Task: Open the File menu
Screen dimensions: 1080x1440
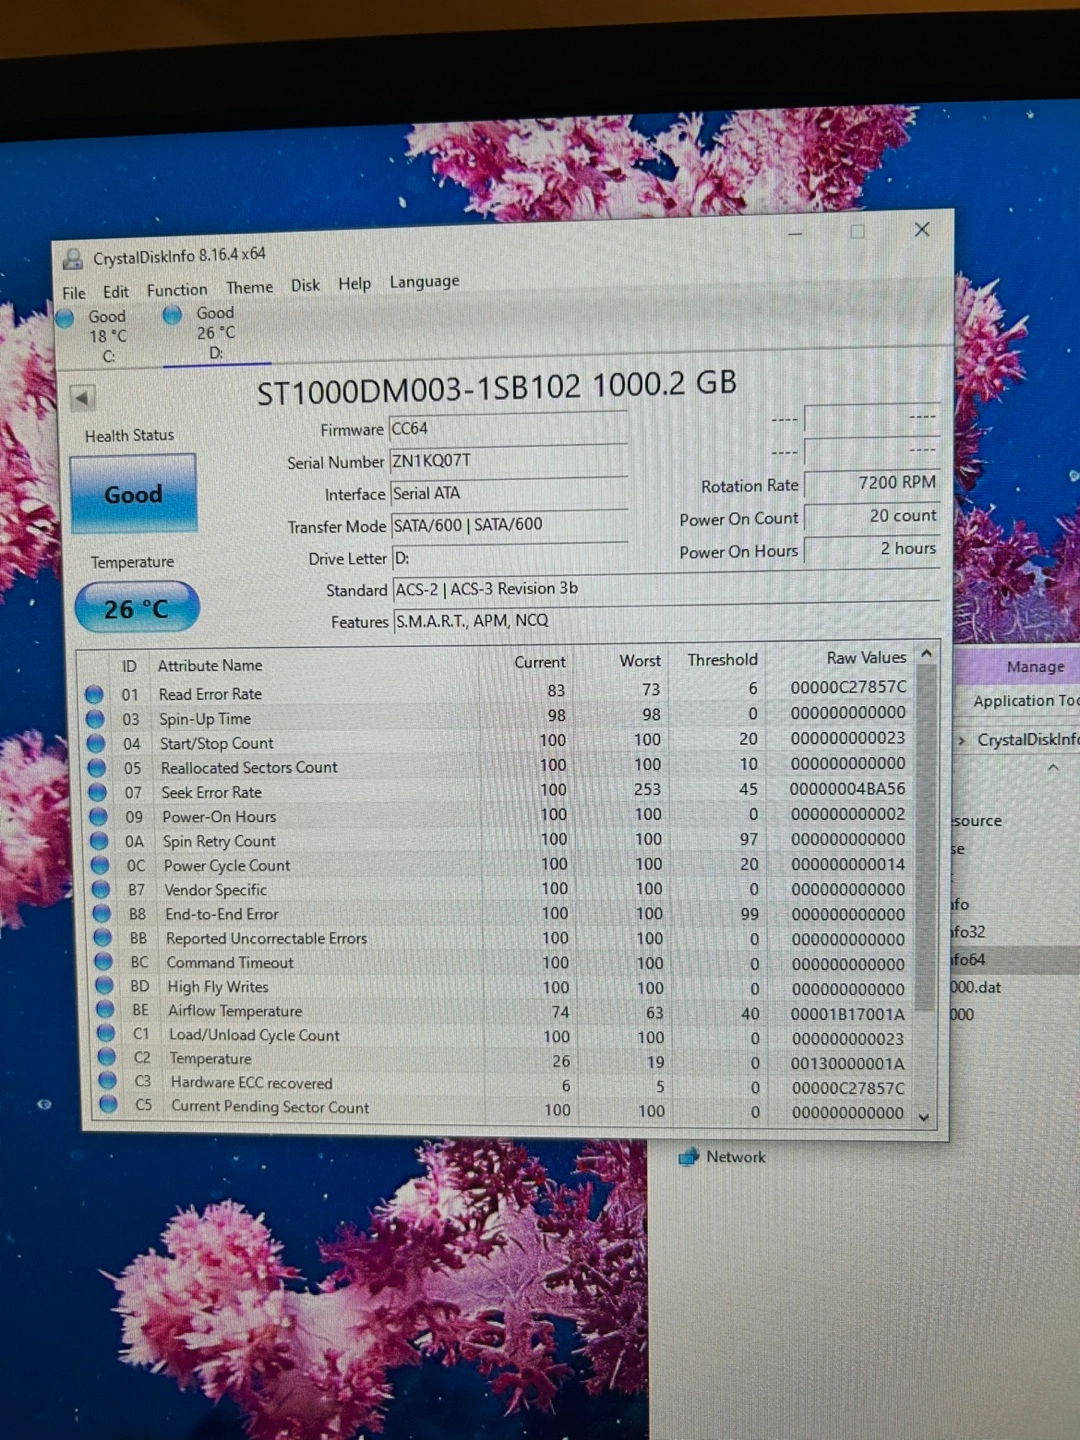Action: 74,293
